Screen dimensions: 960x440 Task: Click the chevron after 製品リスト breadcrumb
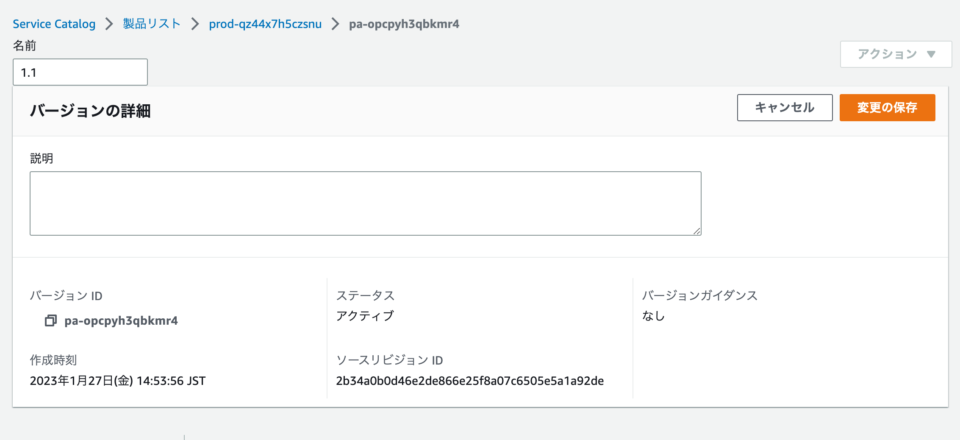[195, 24]
